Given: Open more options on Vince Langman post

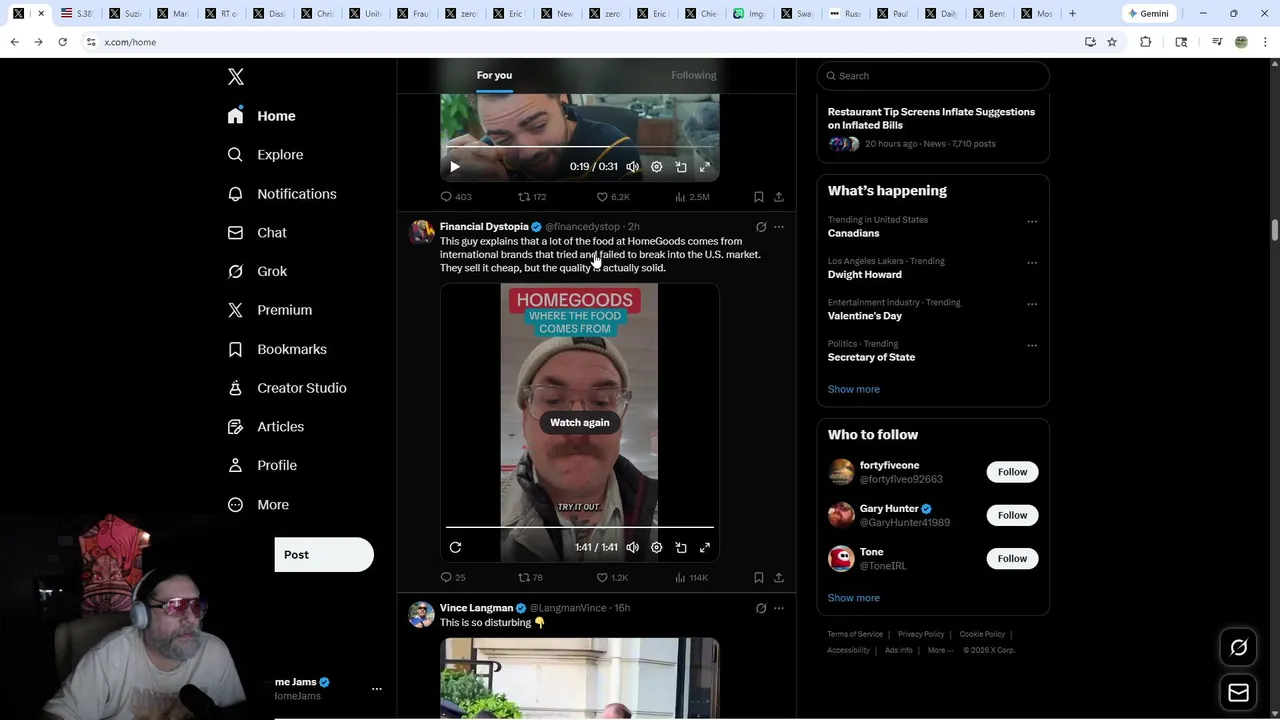Looking at the screenshot, I should coord(779,608).
